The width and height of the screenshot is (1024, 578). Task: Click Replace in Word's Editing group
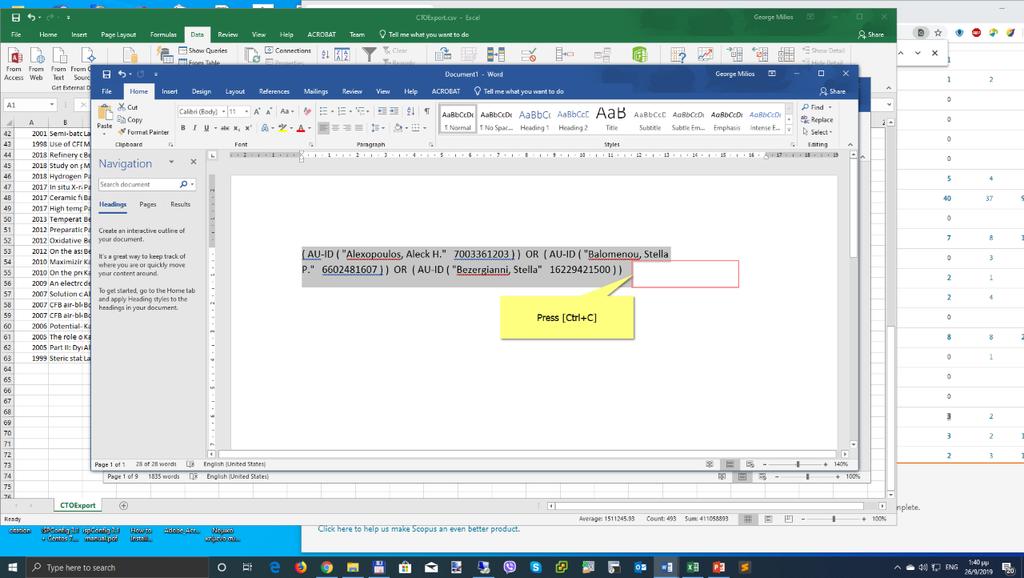pos(817,120)
